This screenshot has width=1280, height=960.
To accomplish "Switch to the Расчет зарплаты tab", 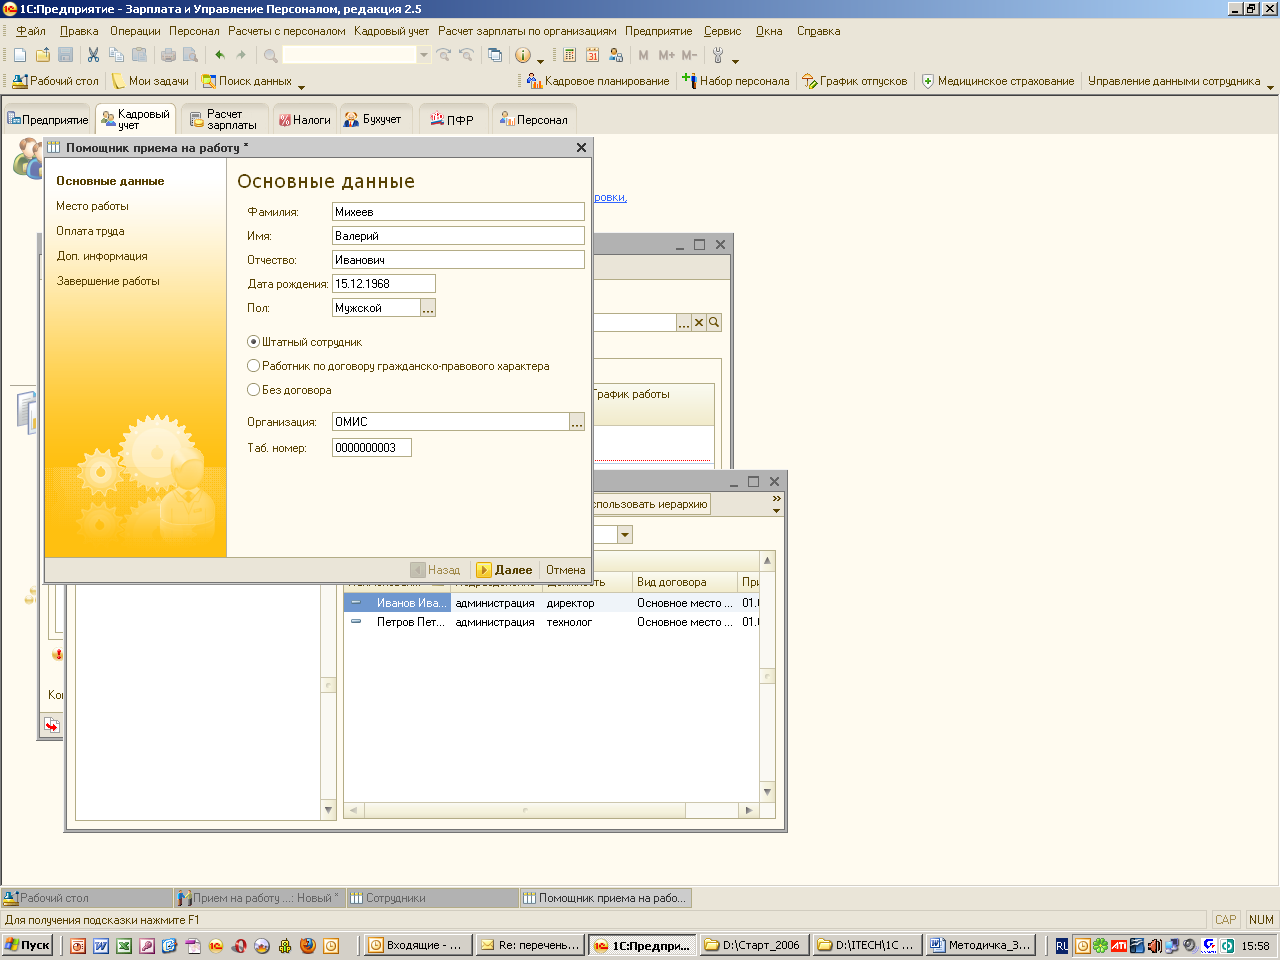I will (224, 119).
